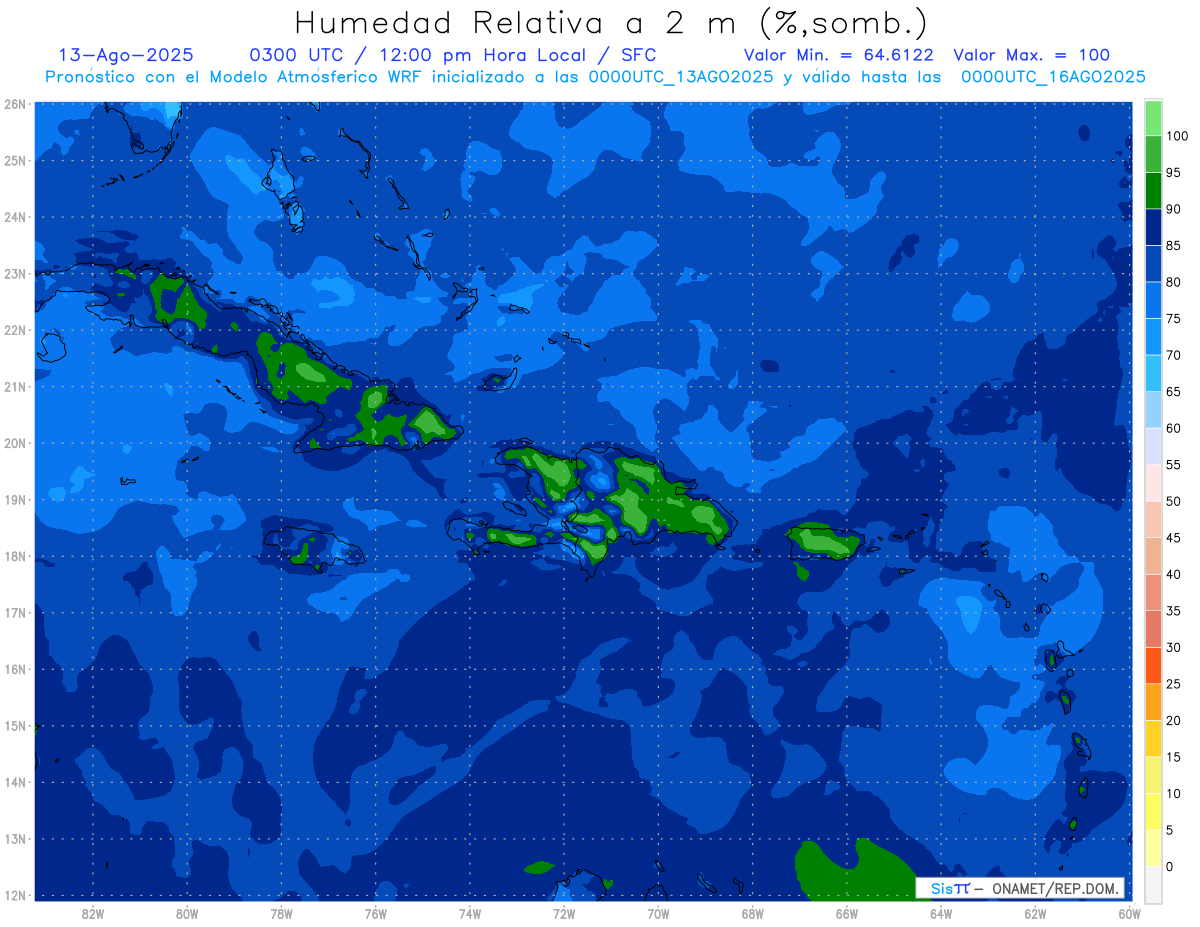Click the longitude label '60W'
The height and width of the screenshot is (927, 1200).
tap(1129, 913)
